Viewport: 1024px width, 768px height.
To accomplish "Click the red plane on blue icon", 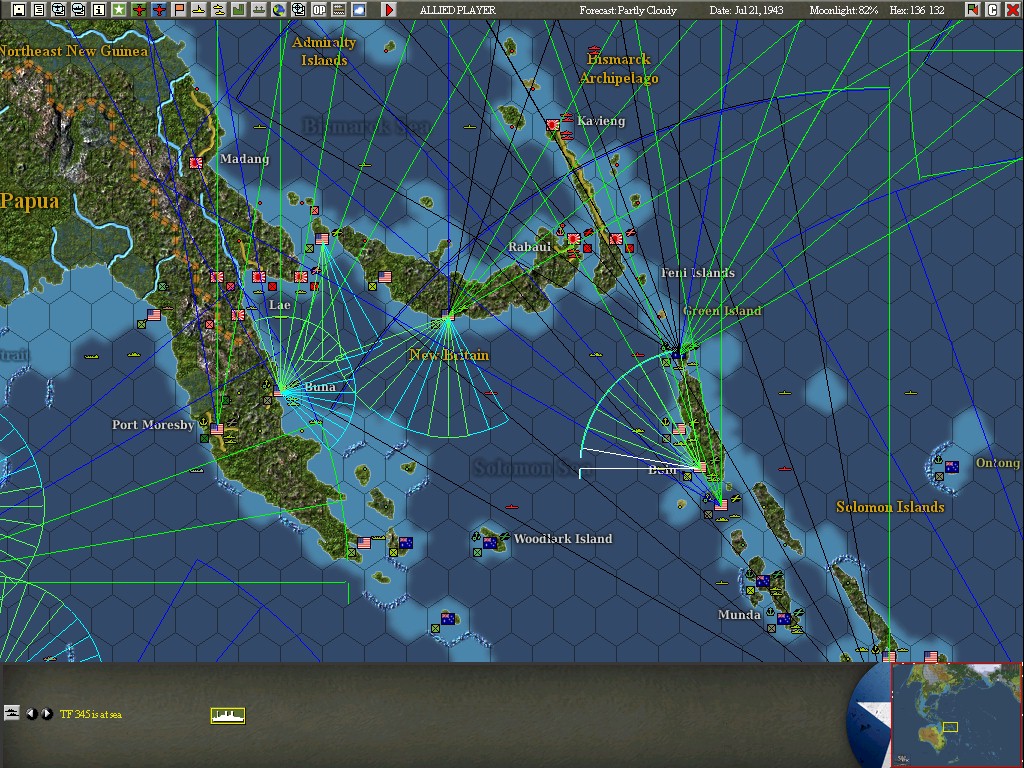I will 159,9.
